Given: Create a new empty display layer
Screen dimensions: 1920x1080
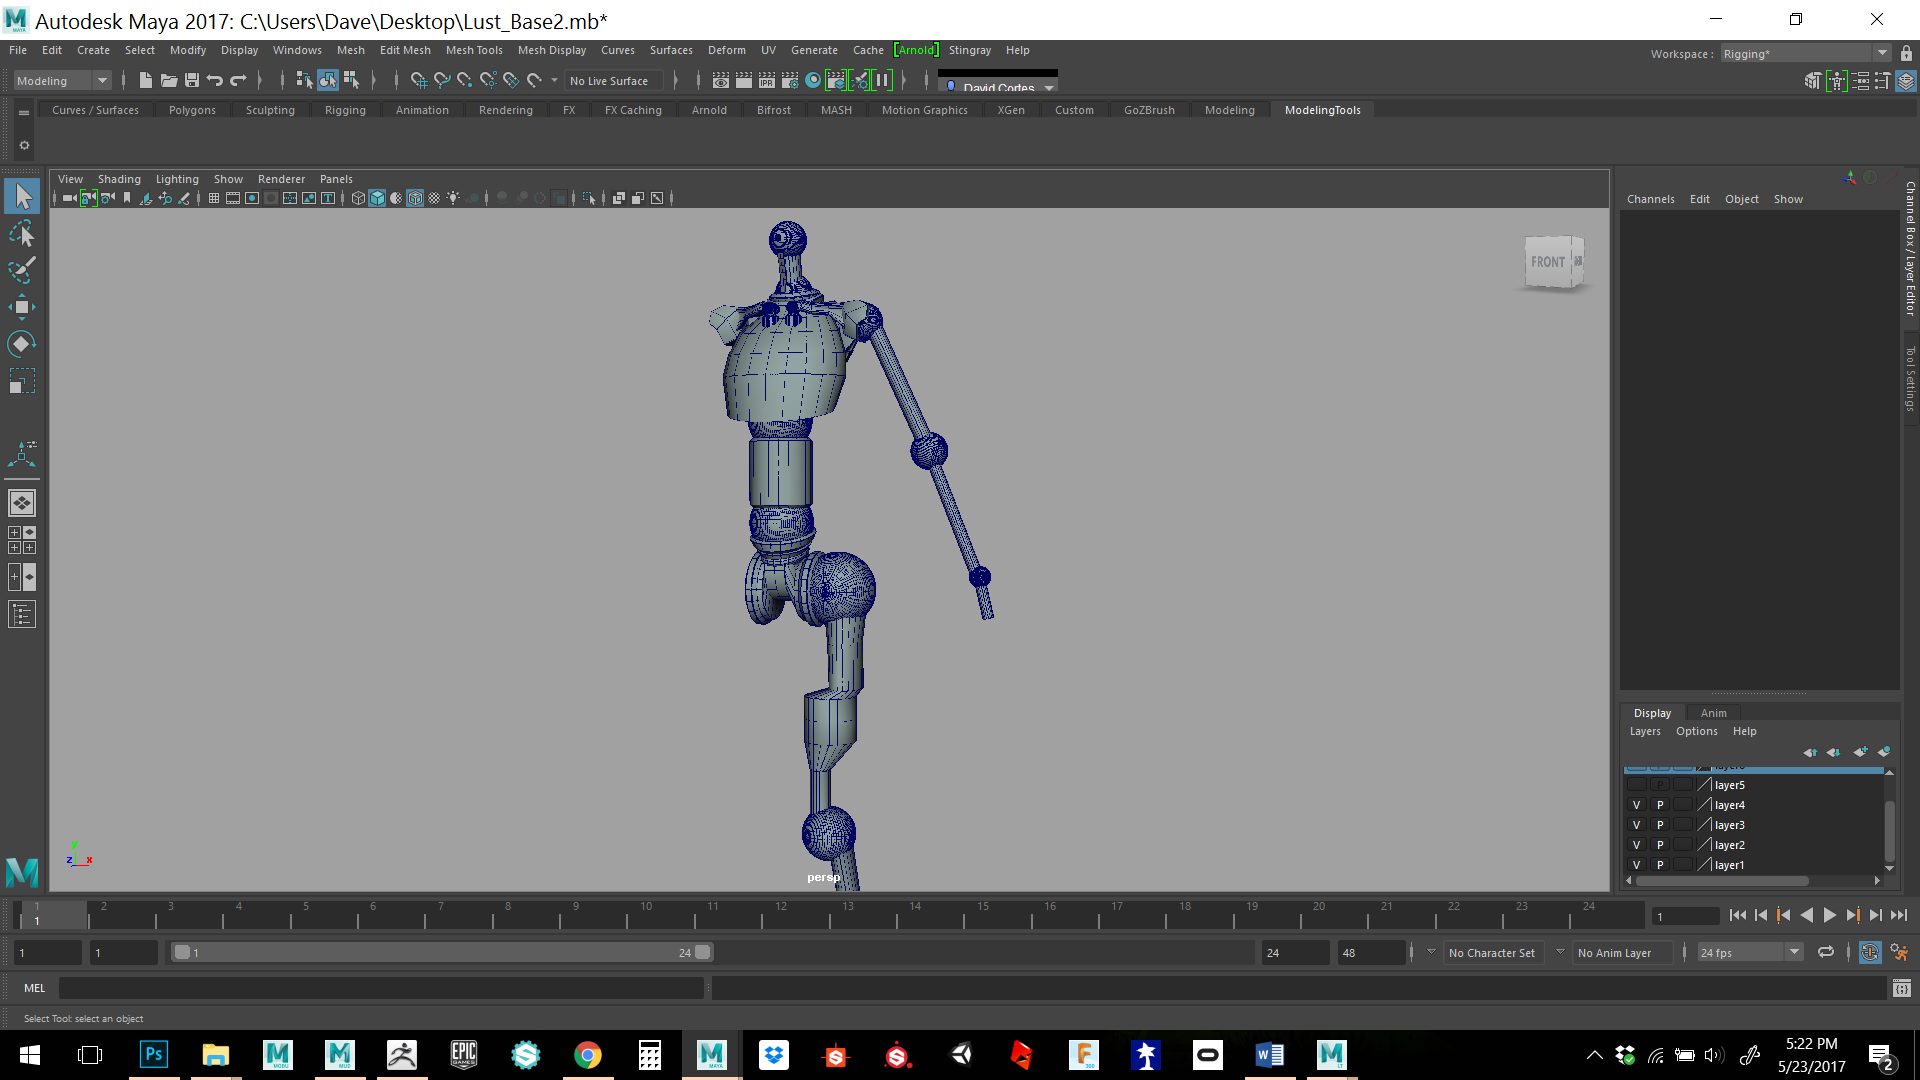Looking at the screenshot, I should 1860,752.
